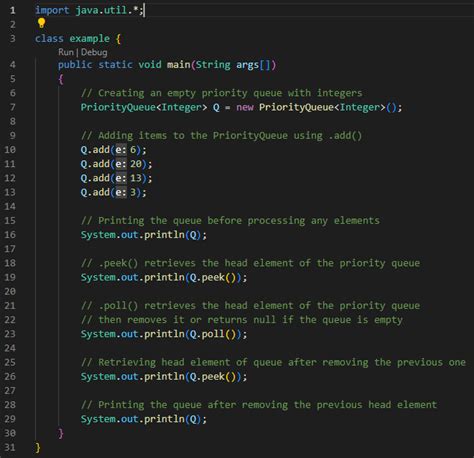Click the number 13 in Q.add

click(136, 178)
